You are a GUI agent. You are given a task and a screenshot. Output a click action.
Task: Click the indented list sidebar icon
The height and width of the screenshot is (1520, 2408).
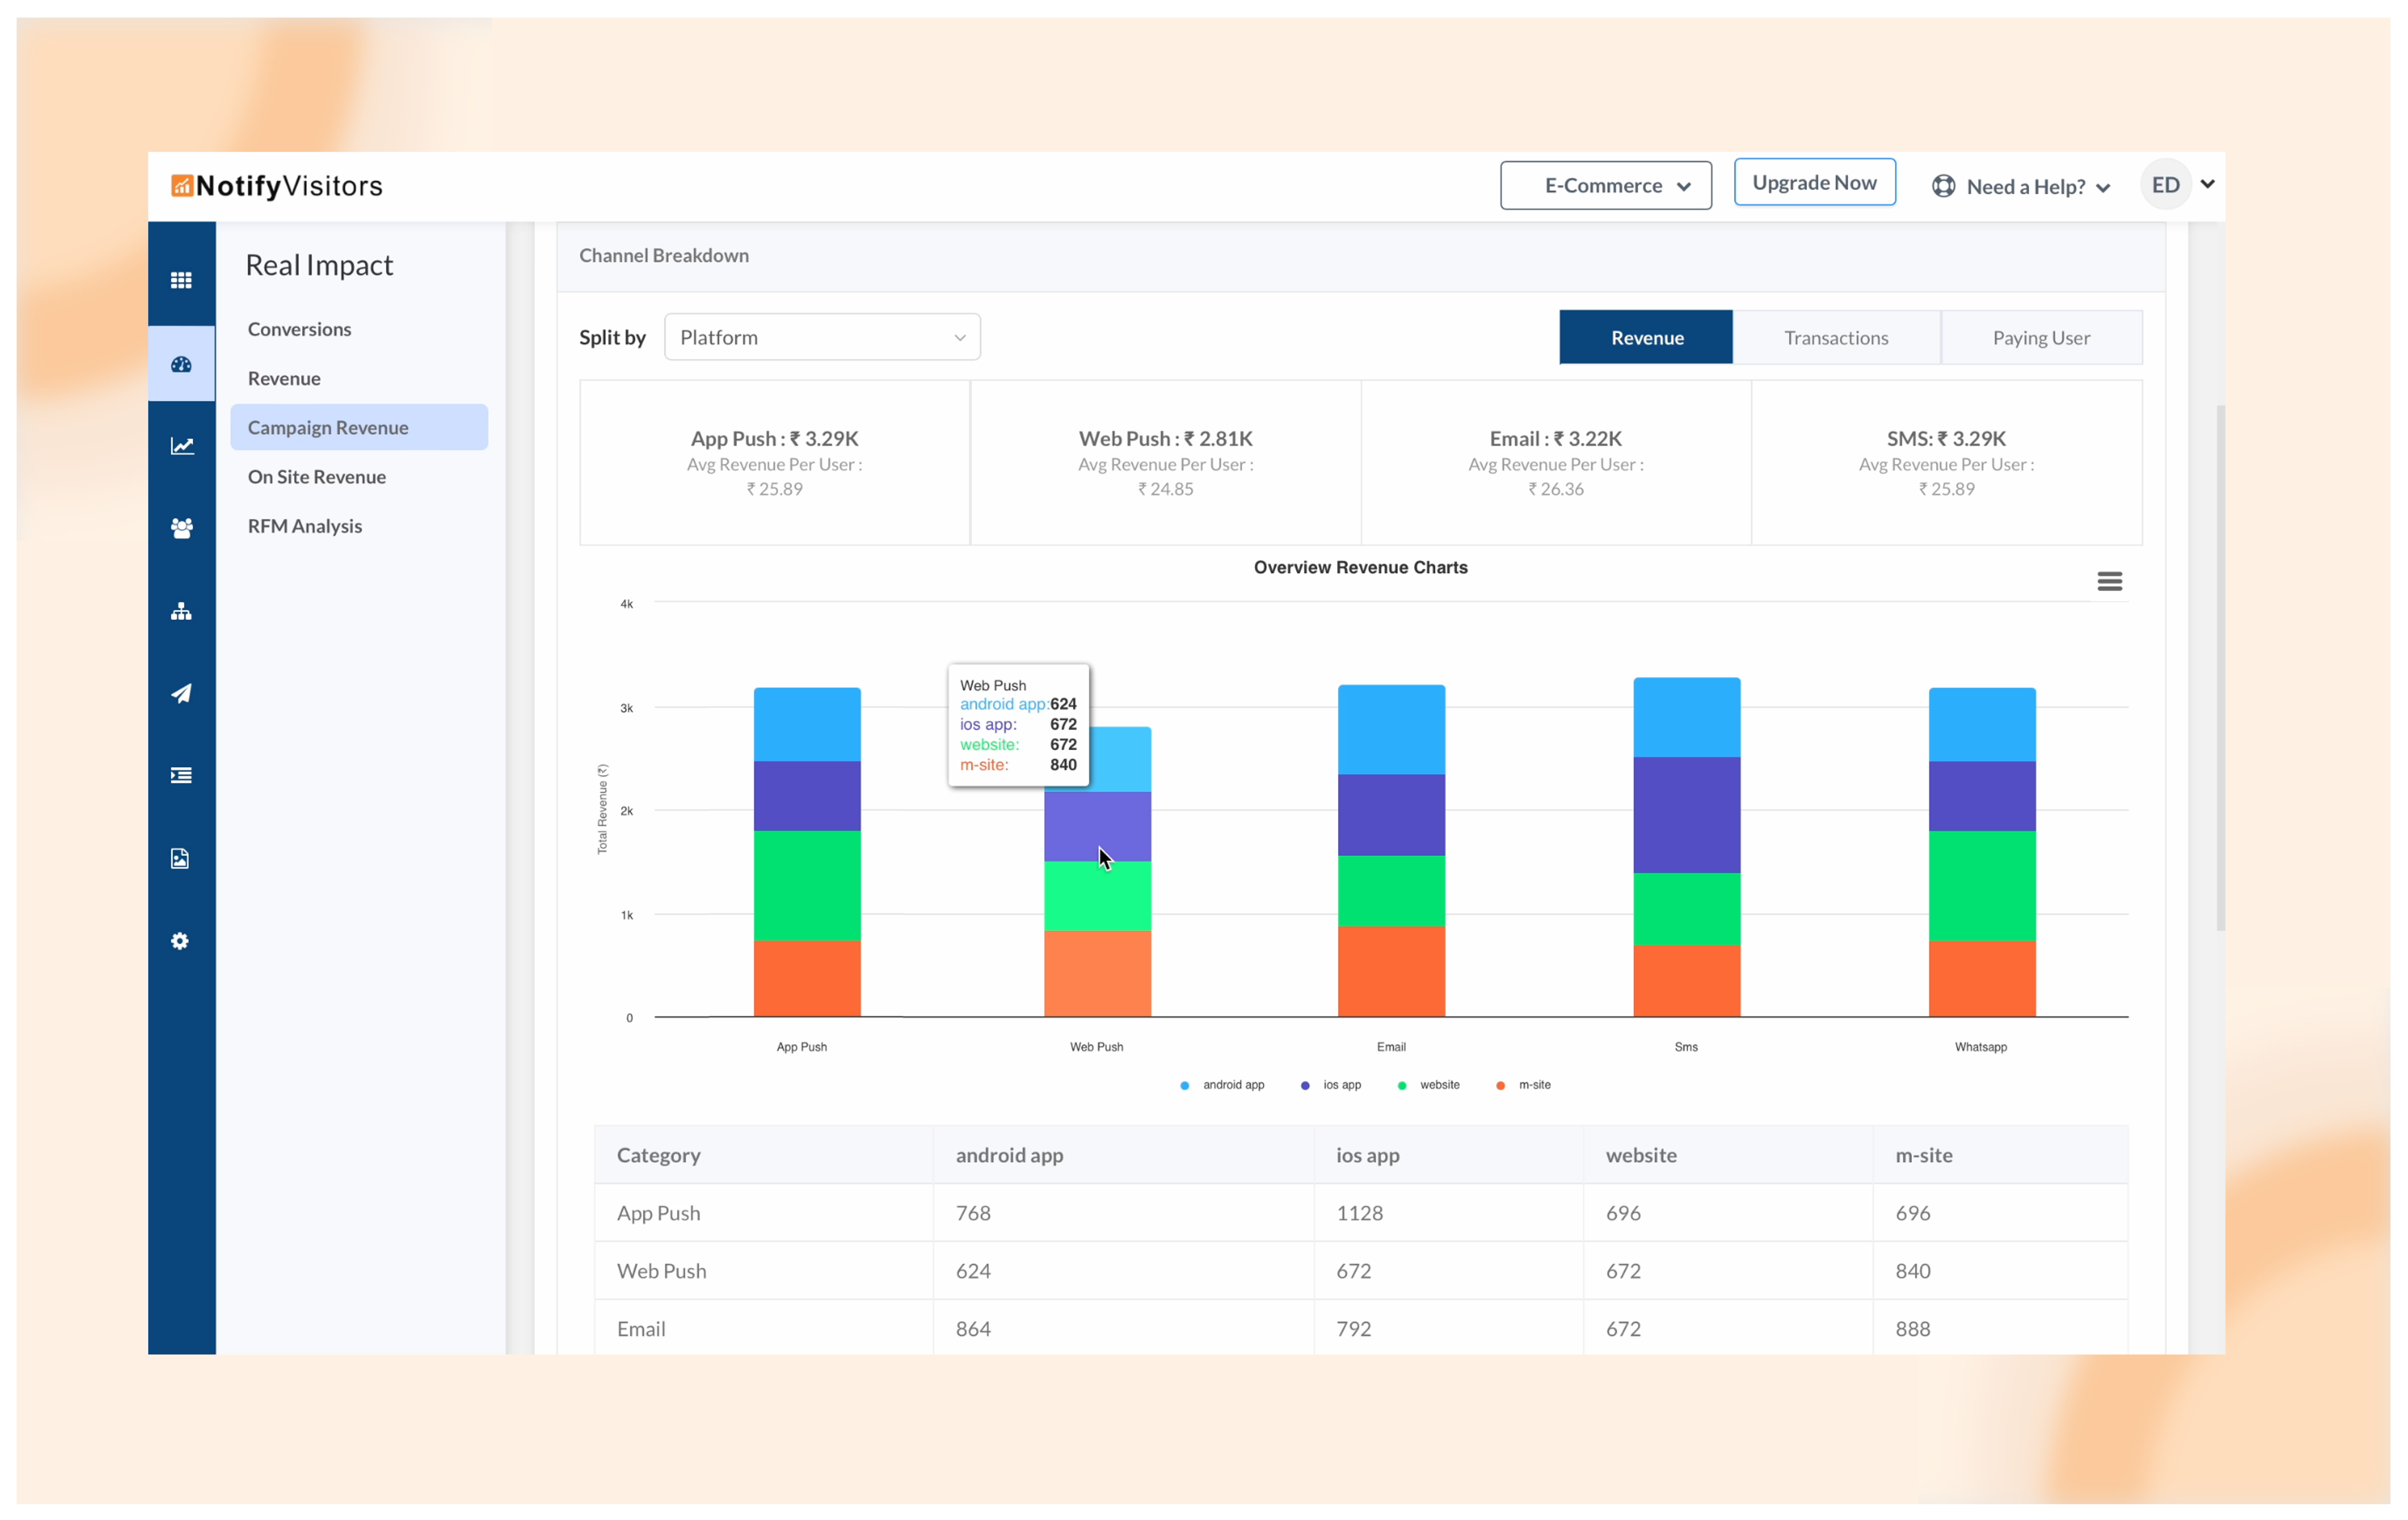coord(181,776)
